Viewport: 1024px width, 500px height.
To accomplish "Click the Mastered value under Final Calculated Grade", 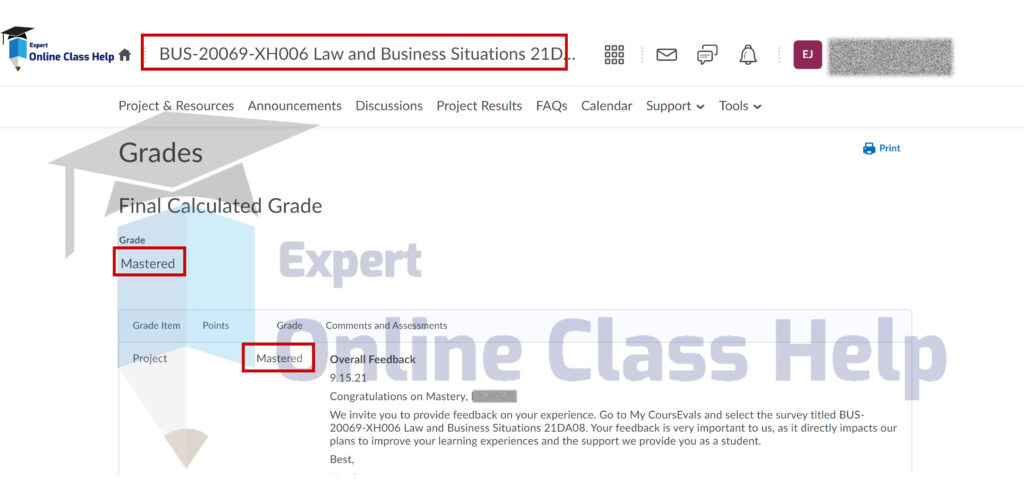I will 148,264.
